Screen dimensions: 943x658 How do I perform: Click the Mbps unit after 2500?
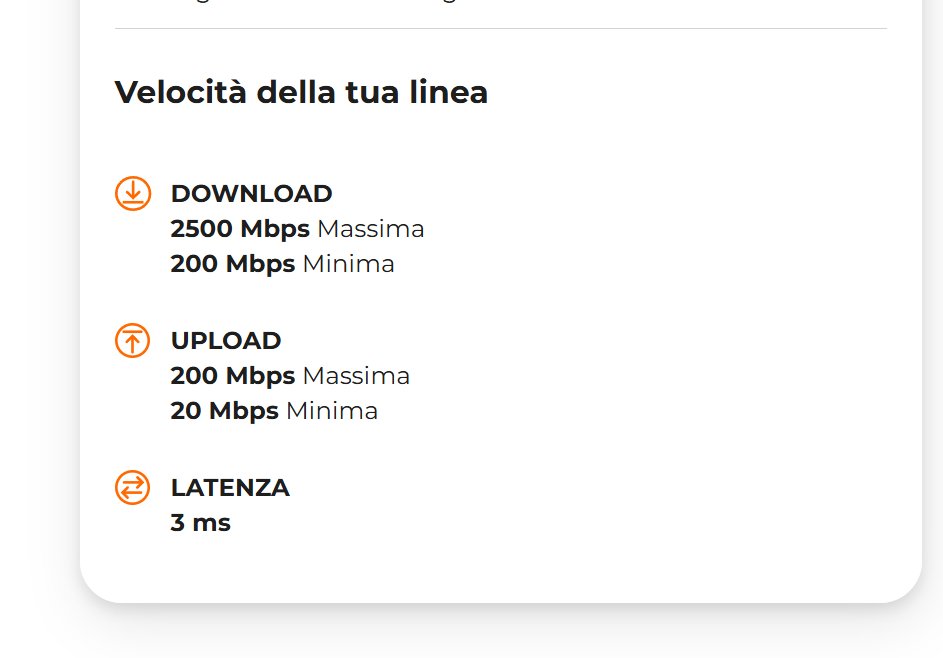tap(275, 230)
